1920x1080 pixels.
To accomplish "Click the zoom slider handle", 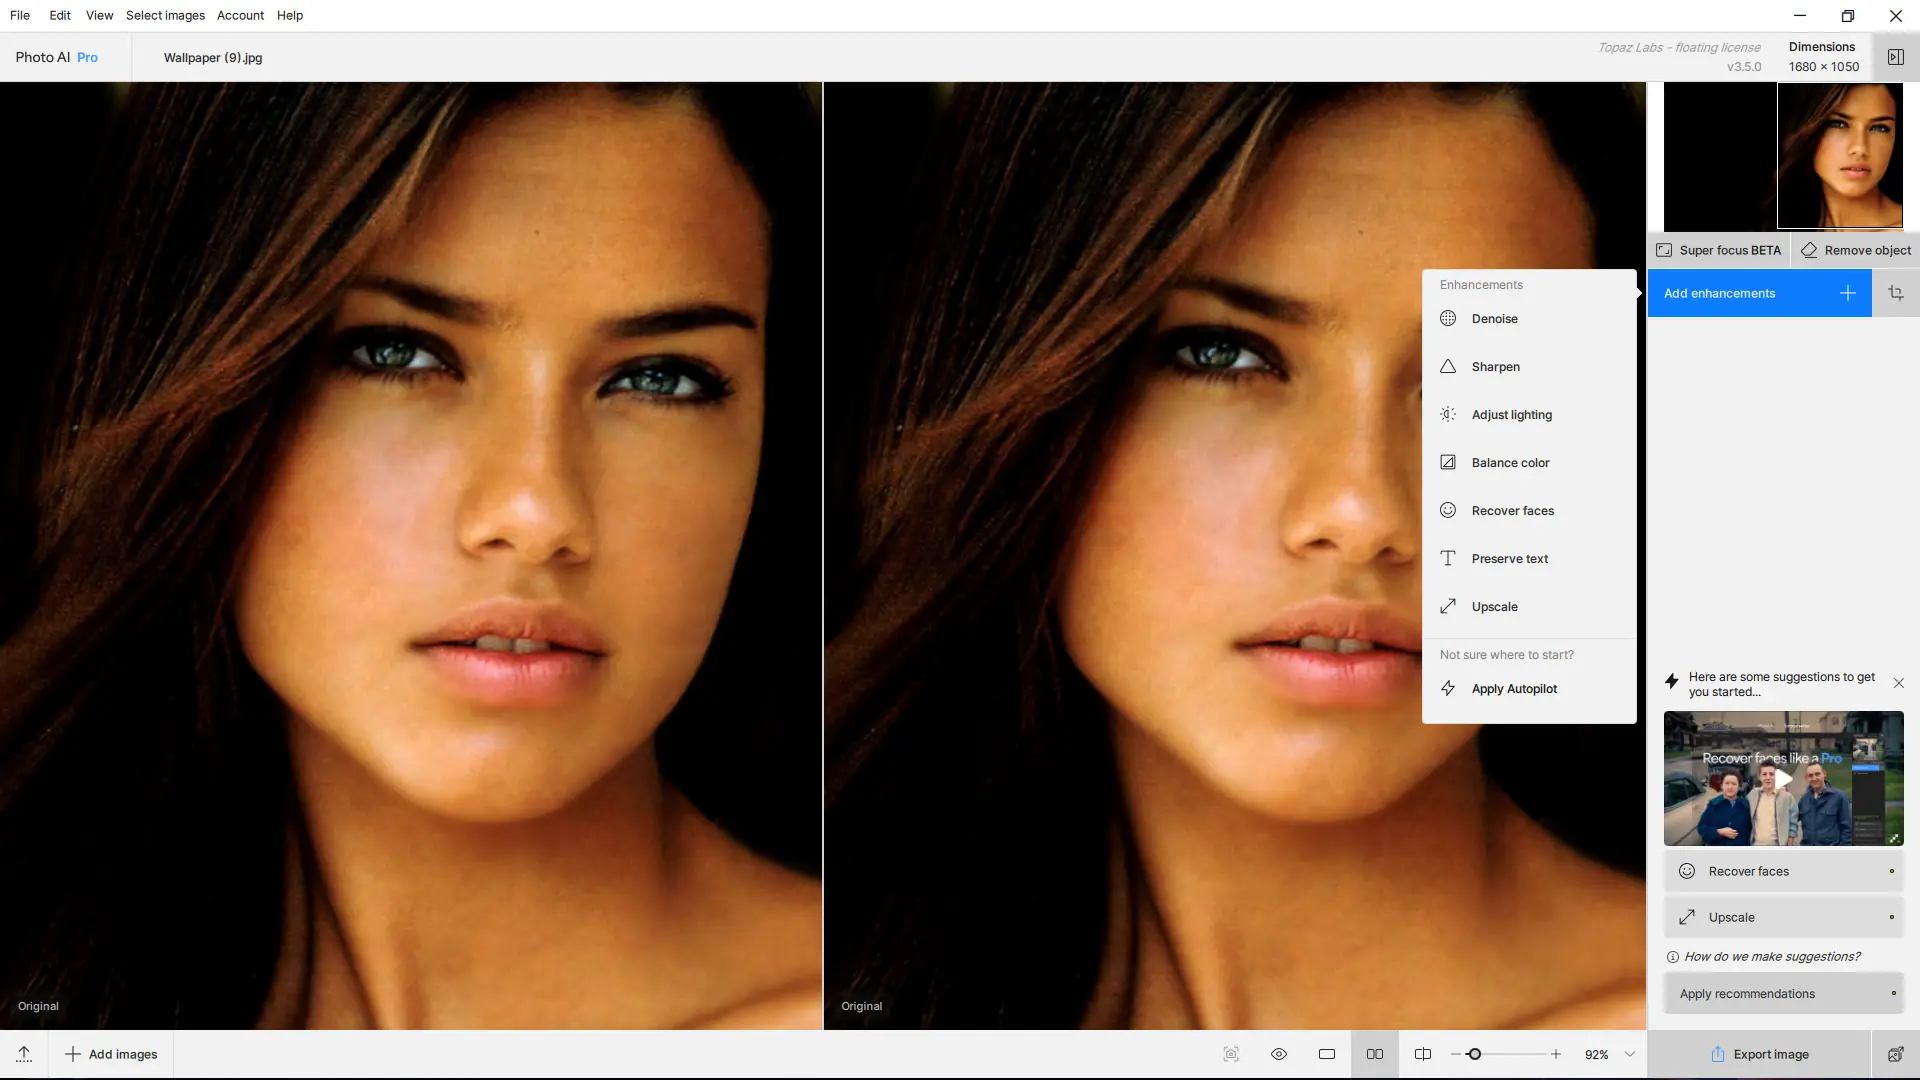I will pos(1474,1054).
